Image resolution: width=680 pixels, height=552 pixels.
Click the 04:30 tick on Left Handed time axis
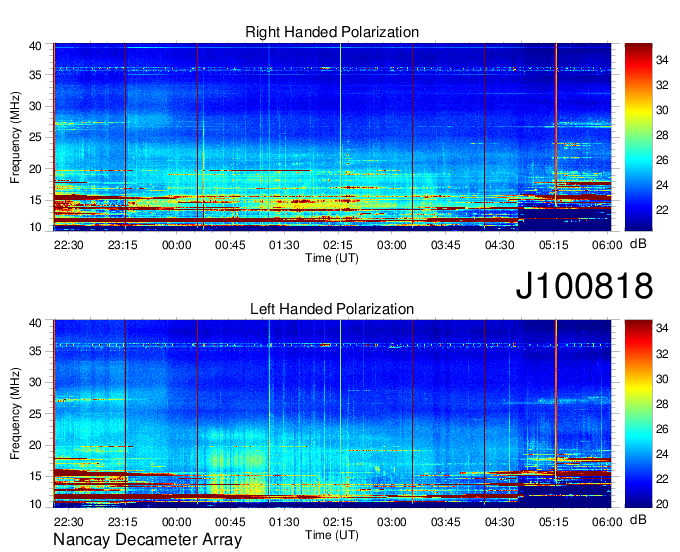(500, 522)
